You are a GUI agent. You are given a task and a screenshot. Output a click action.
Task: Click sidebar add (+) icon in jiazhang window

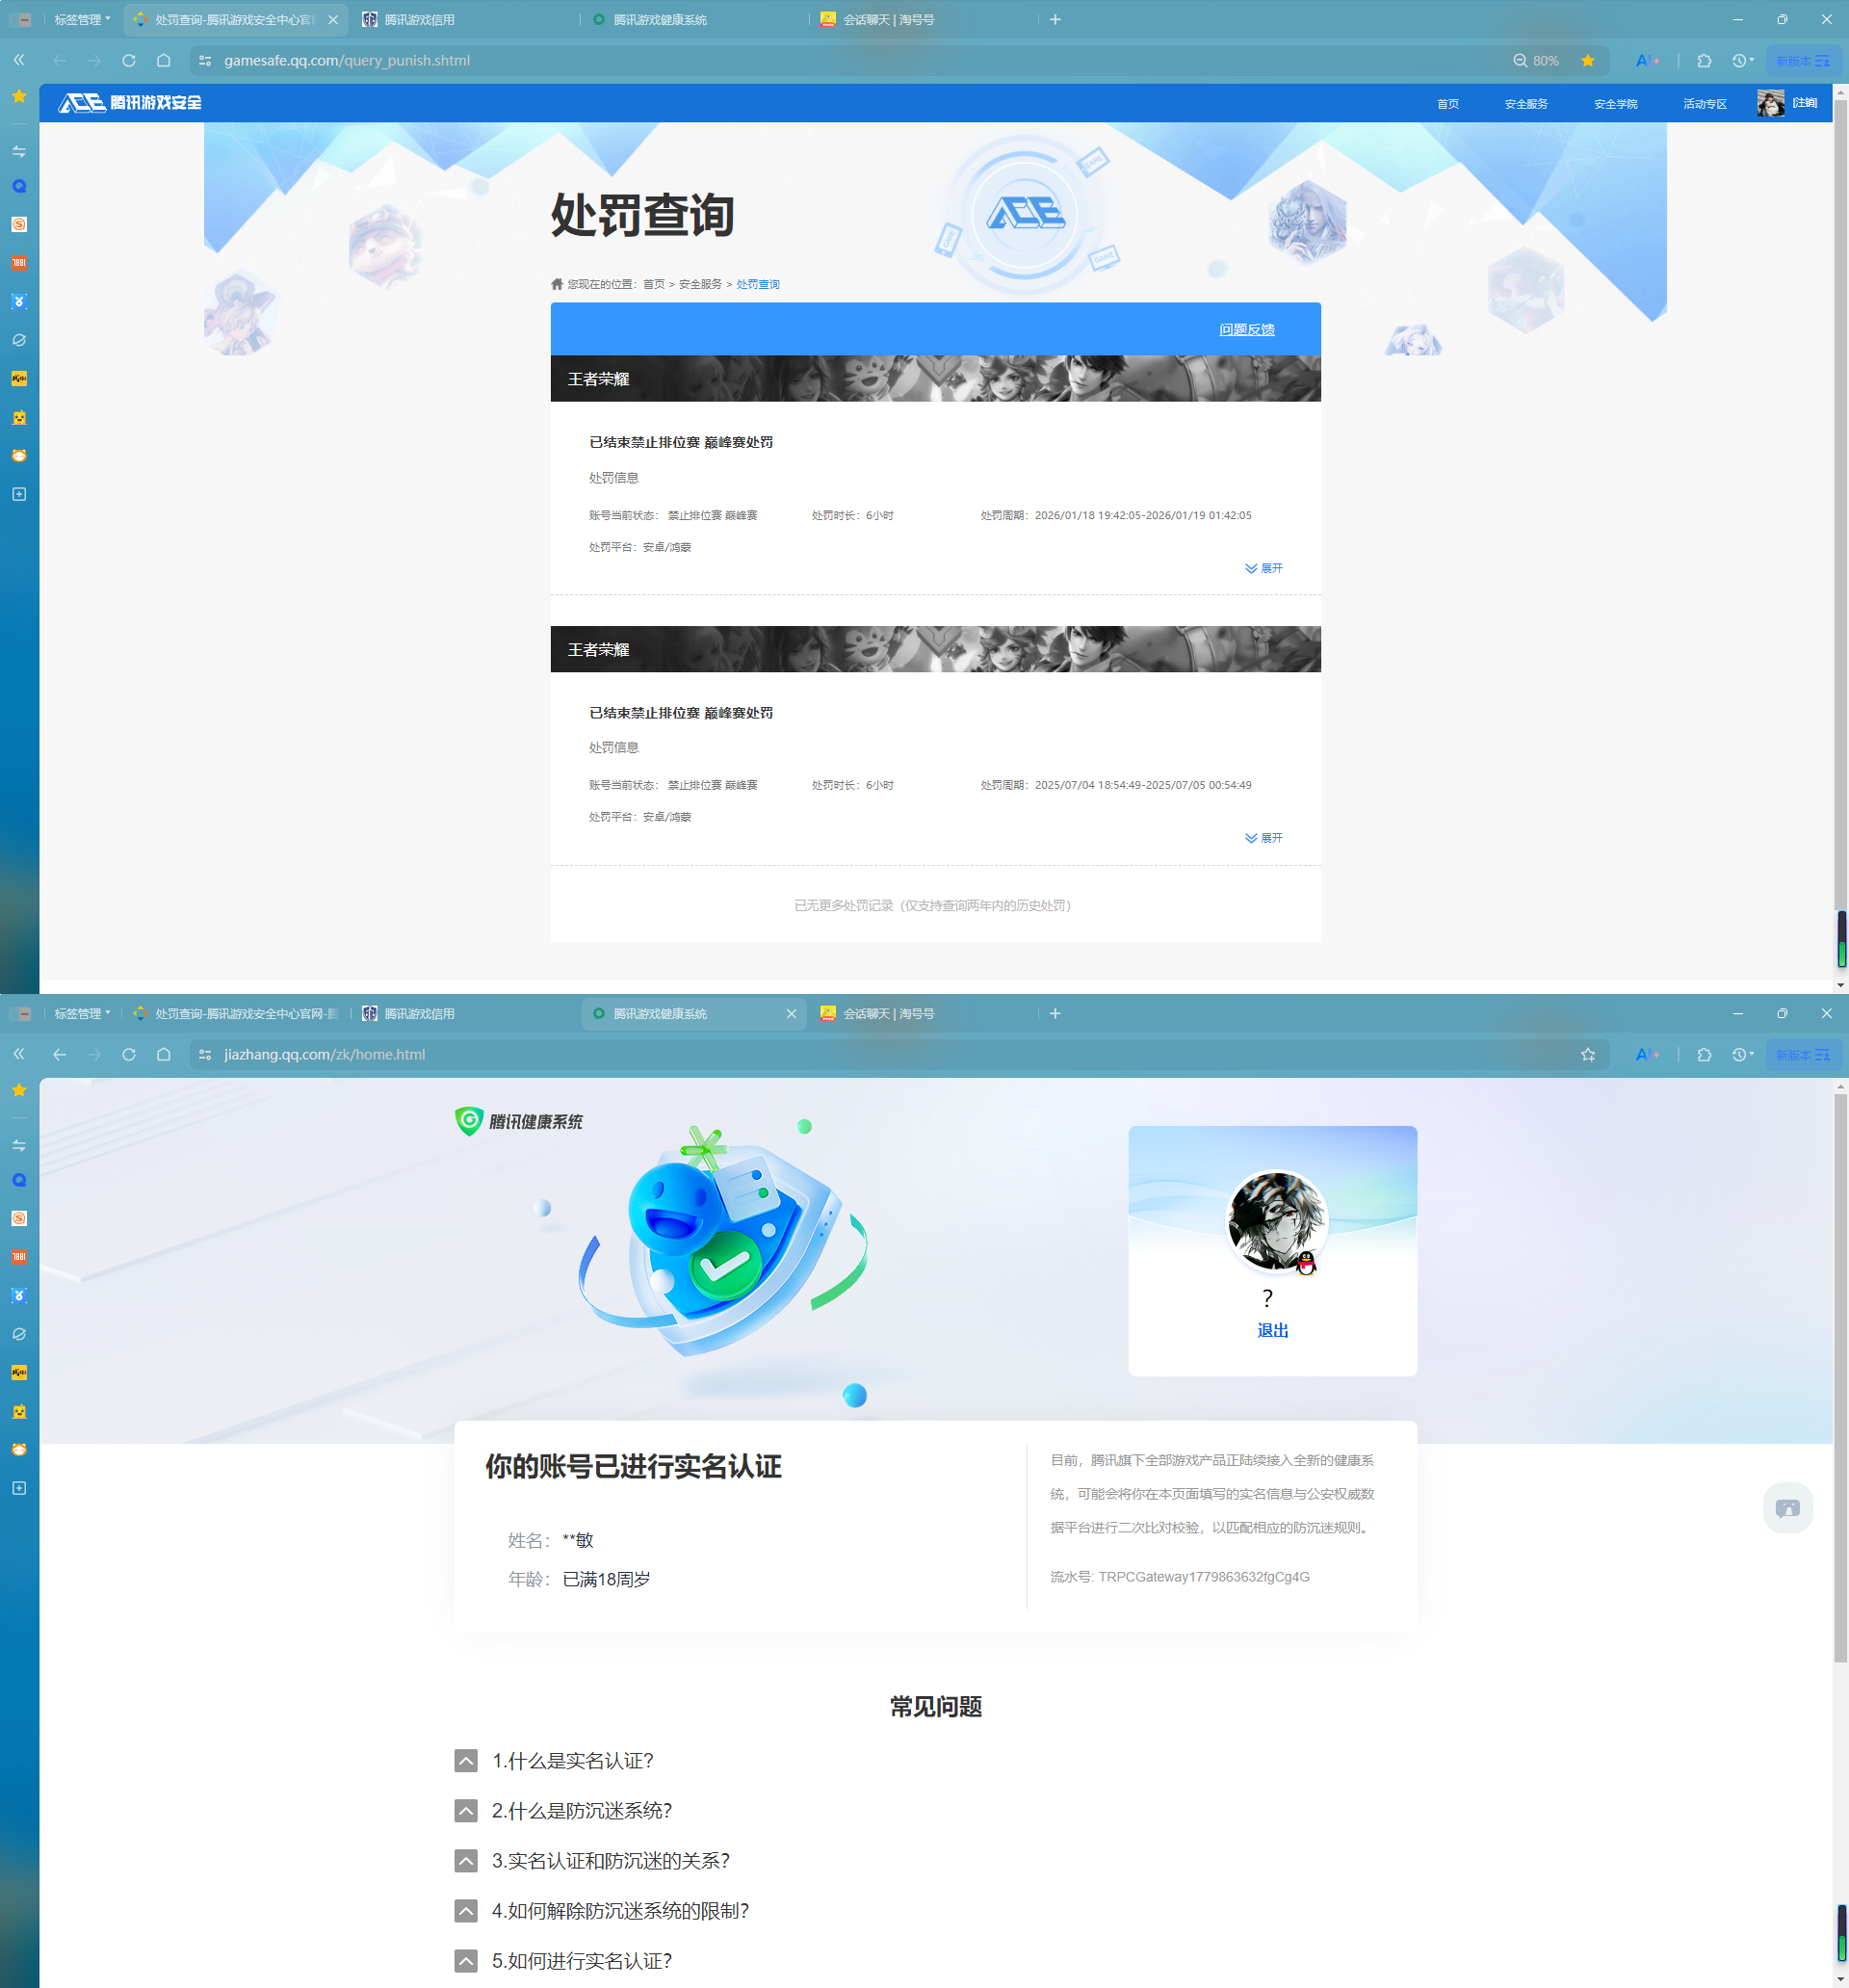[x=19, y=1488]
